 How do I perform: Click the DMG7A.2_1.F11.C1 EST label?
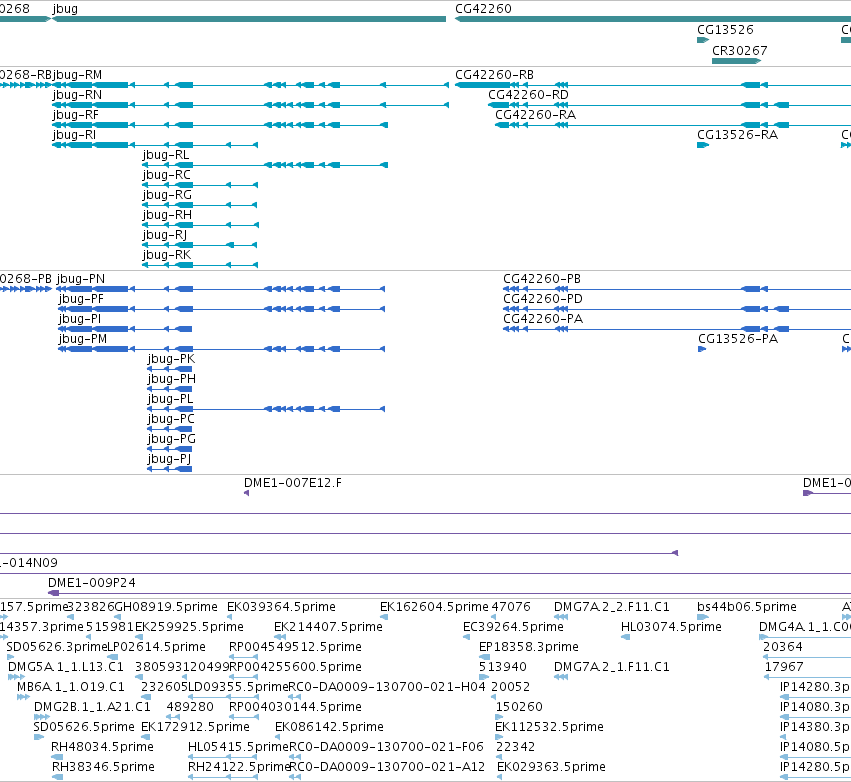click(x=612, y=667)
